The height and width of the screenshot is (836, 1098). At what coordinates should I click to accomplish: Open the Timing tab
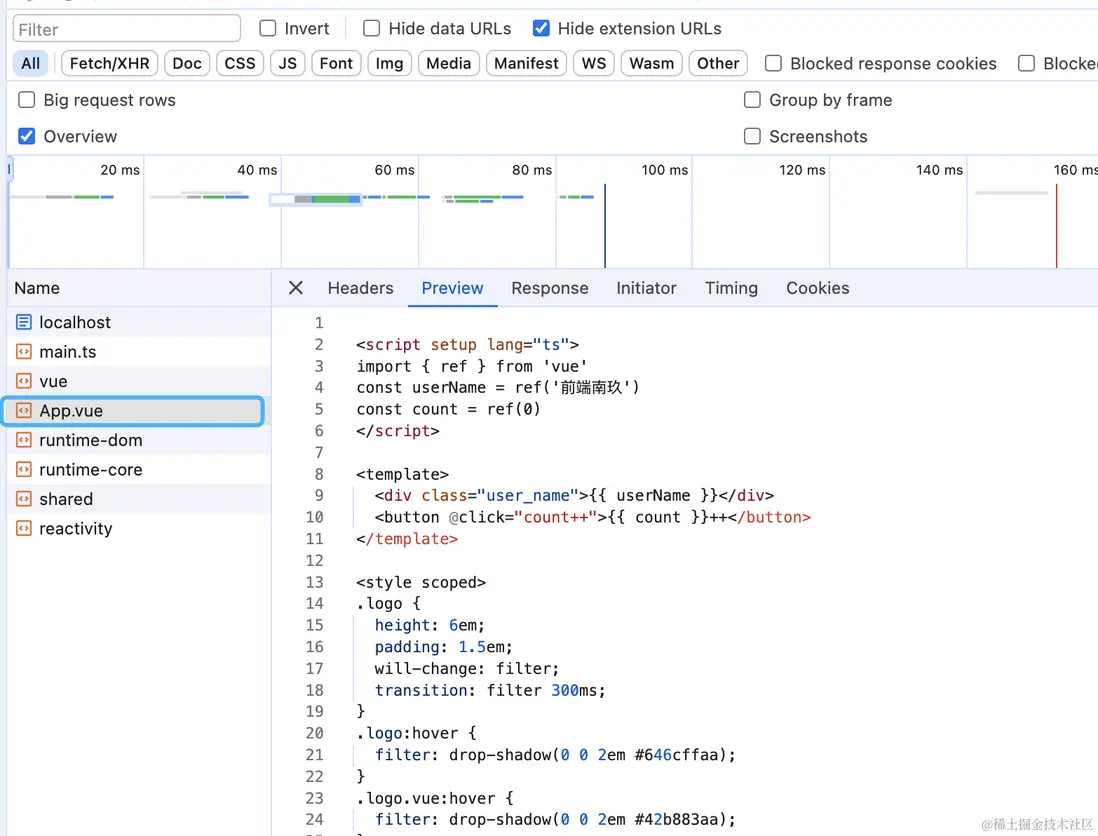(731, 288)
